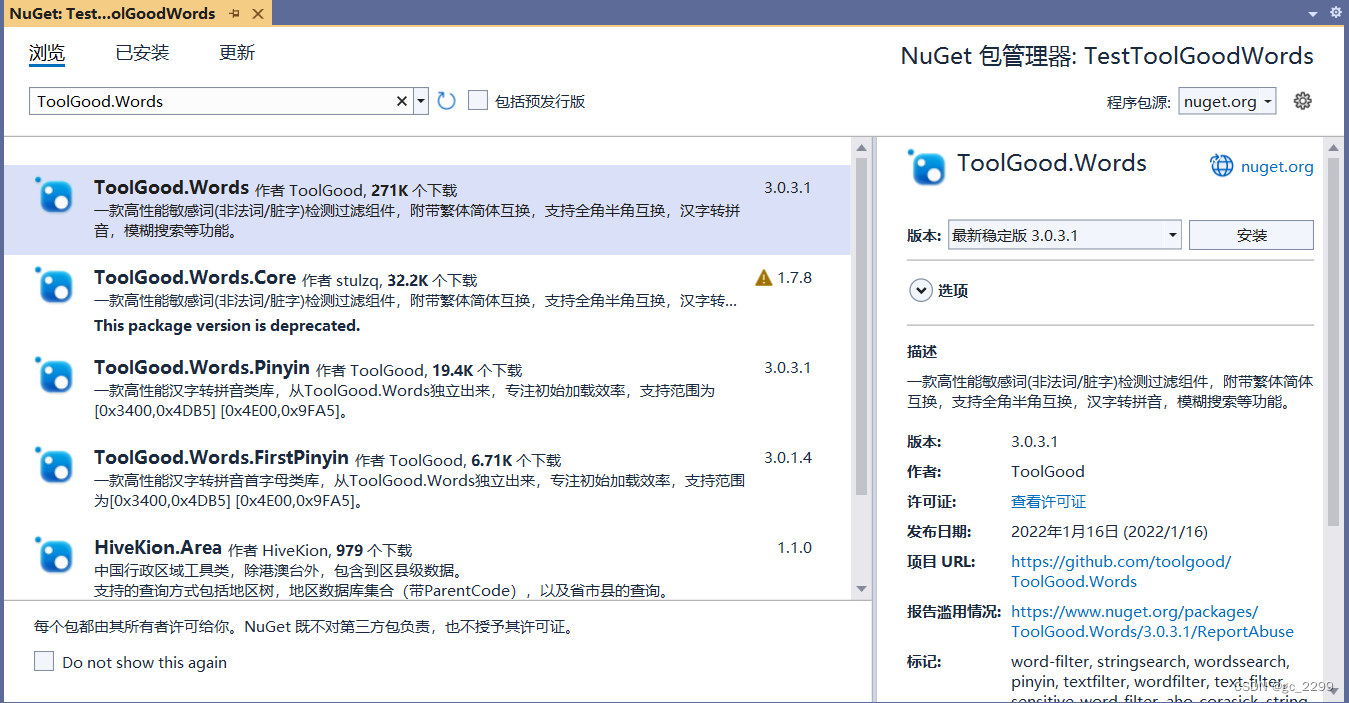Click deprecated warning icon next to 1.7.8
Image resolution: width=1349 pixels, height=703 pixels.
764,278
